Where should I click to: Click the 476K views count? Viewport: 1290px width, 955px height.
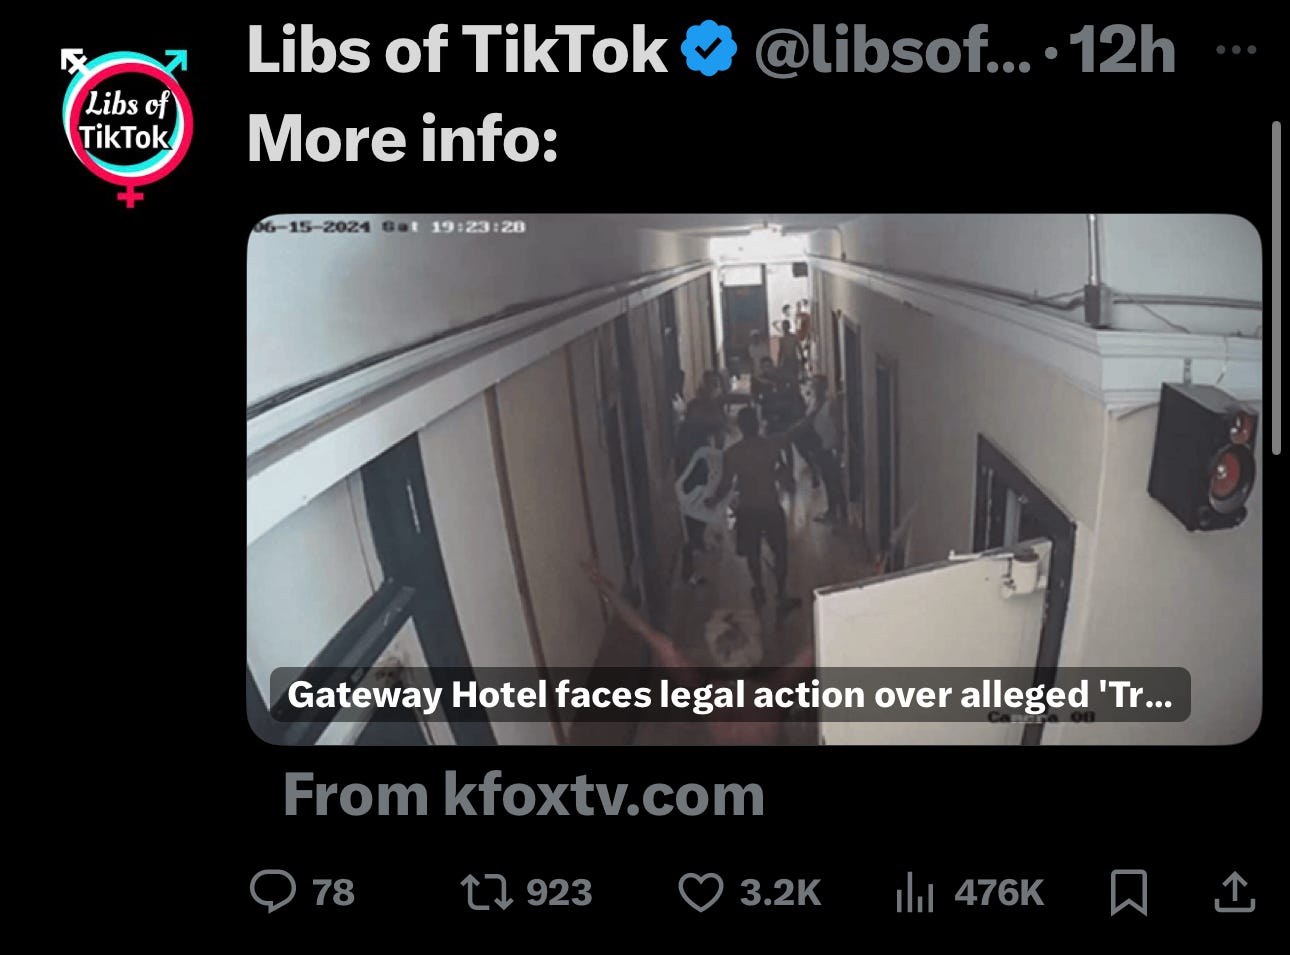pyautogui.click(x=999, y=892)
